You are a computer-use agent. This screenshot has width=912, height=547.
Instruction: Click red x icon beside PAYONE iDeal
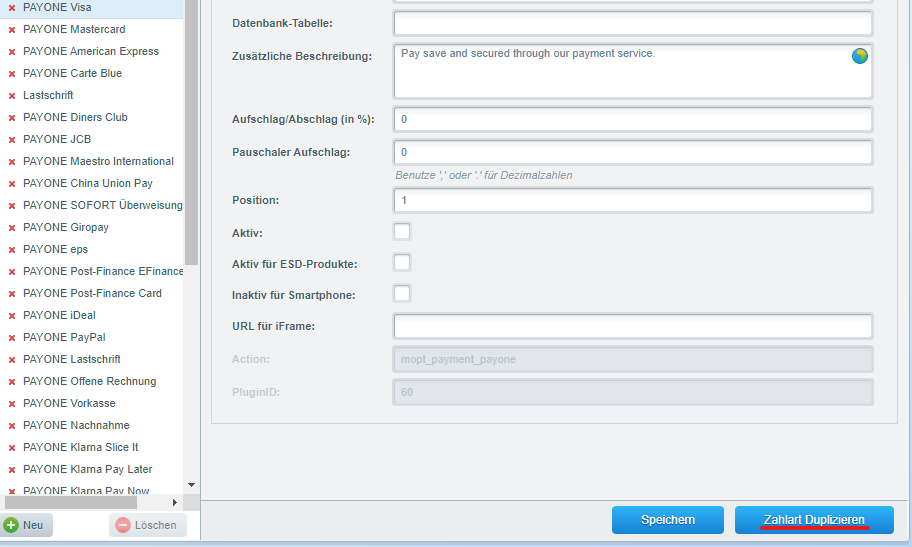(12, 316)
